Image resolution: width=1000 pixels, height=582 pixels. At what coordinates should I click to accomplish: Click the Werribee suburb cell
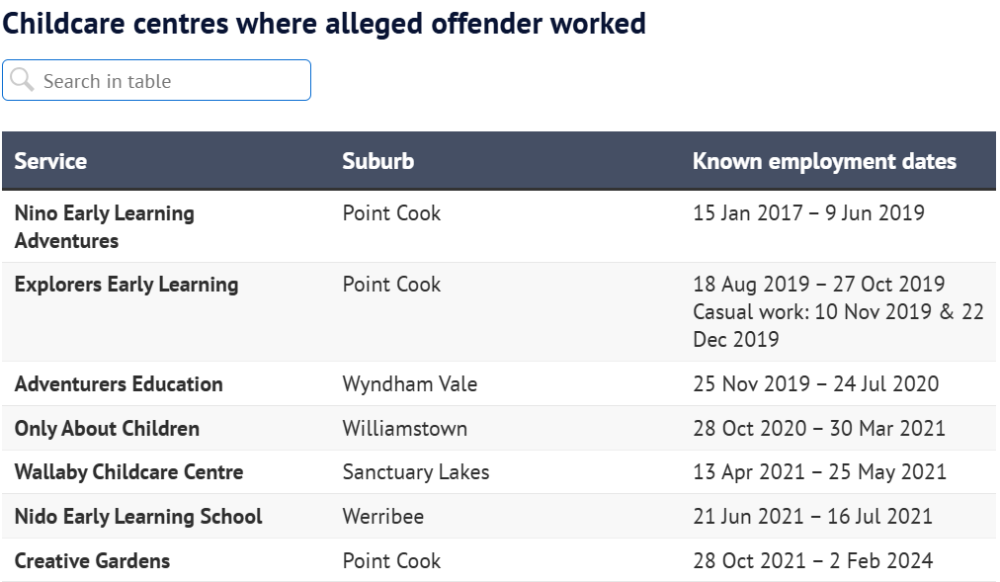(383, 516)
